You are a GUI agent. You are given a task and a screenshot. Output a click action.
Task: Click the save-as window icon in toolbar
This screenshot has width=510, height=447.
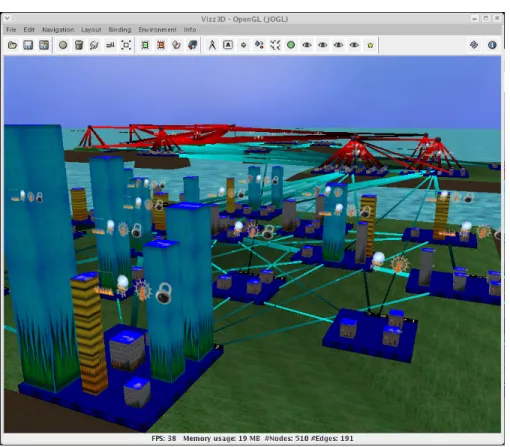[44, 45]
